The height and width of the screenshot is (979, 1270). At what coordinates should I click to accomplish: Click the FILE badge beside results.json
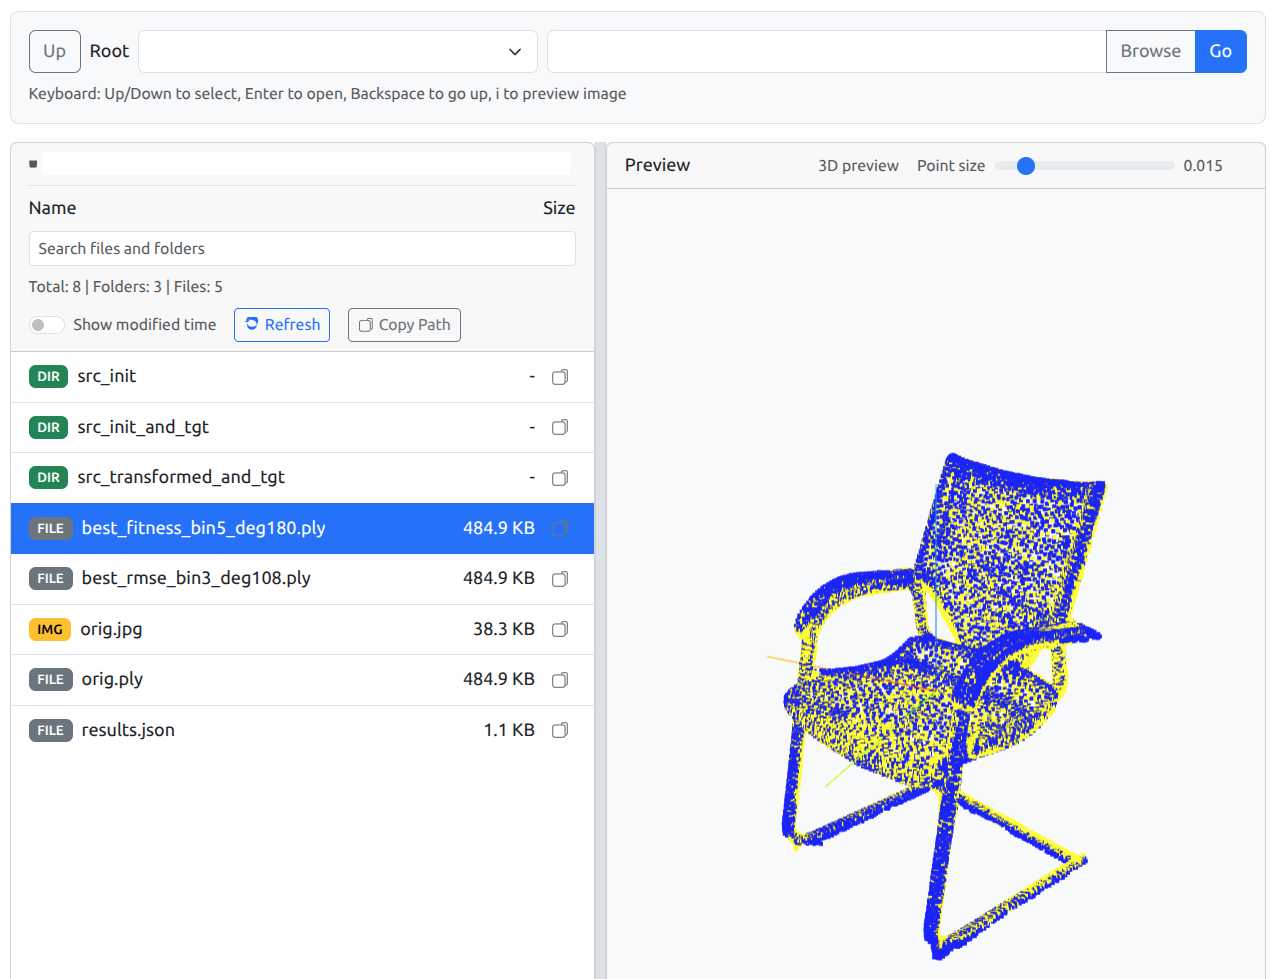pos(50,730)
